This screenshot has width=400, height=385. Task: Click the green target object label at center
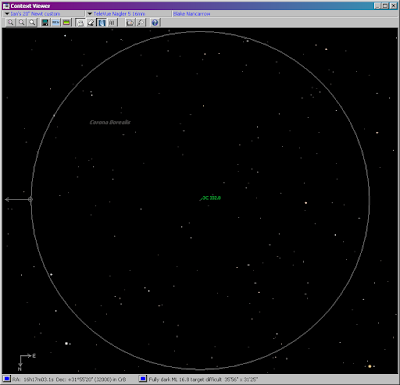(212, 198)
